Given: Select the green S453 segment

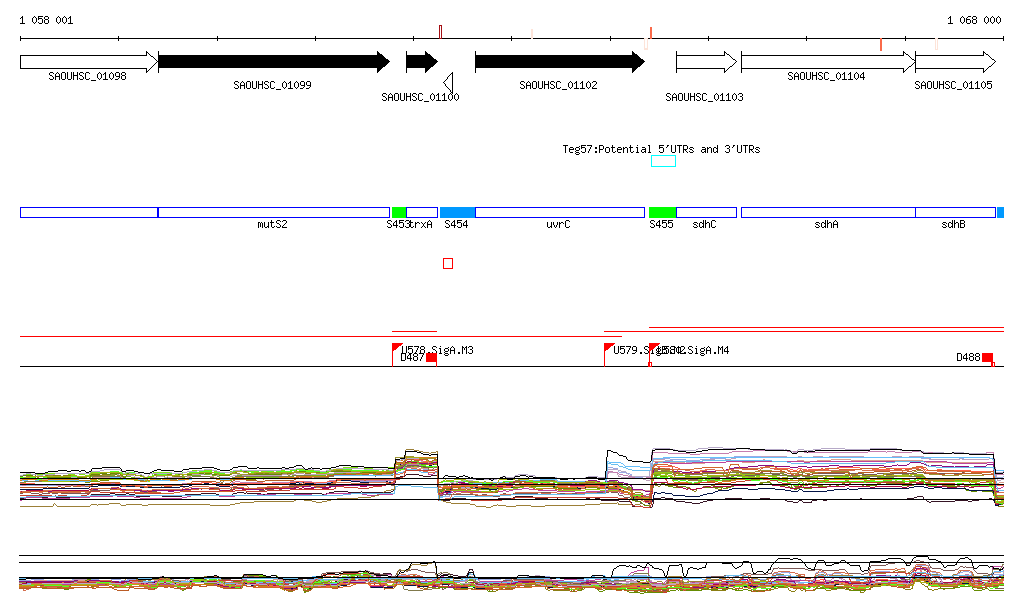Looking at the screenshot, I should (x=399, y=212).
